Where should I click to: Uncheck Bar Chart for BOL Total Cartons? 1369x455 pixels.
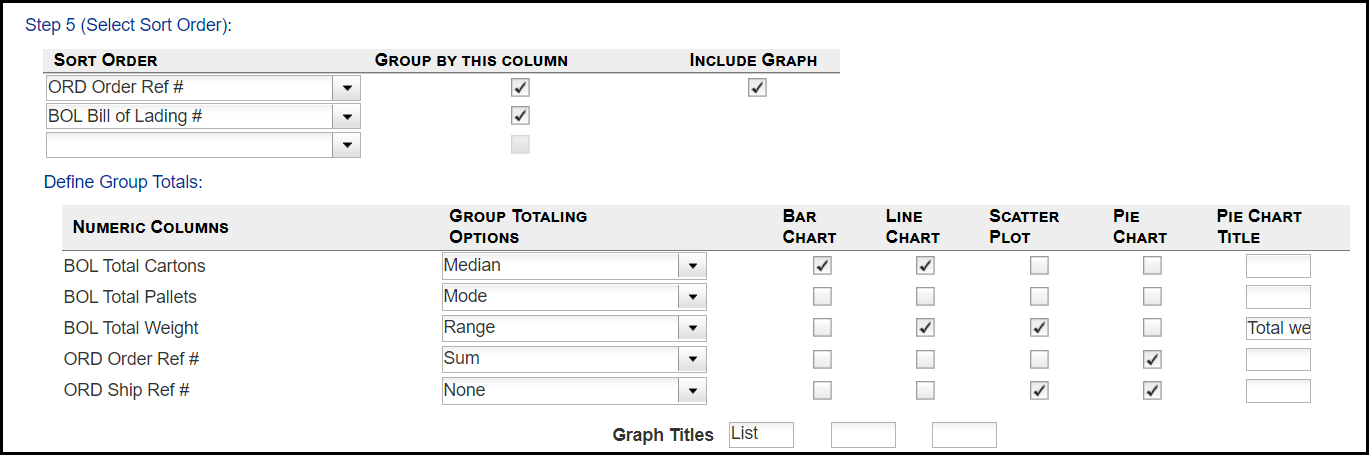point(822,266)
